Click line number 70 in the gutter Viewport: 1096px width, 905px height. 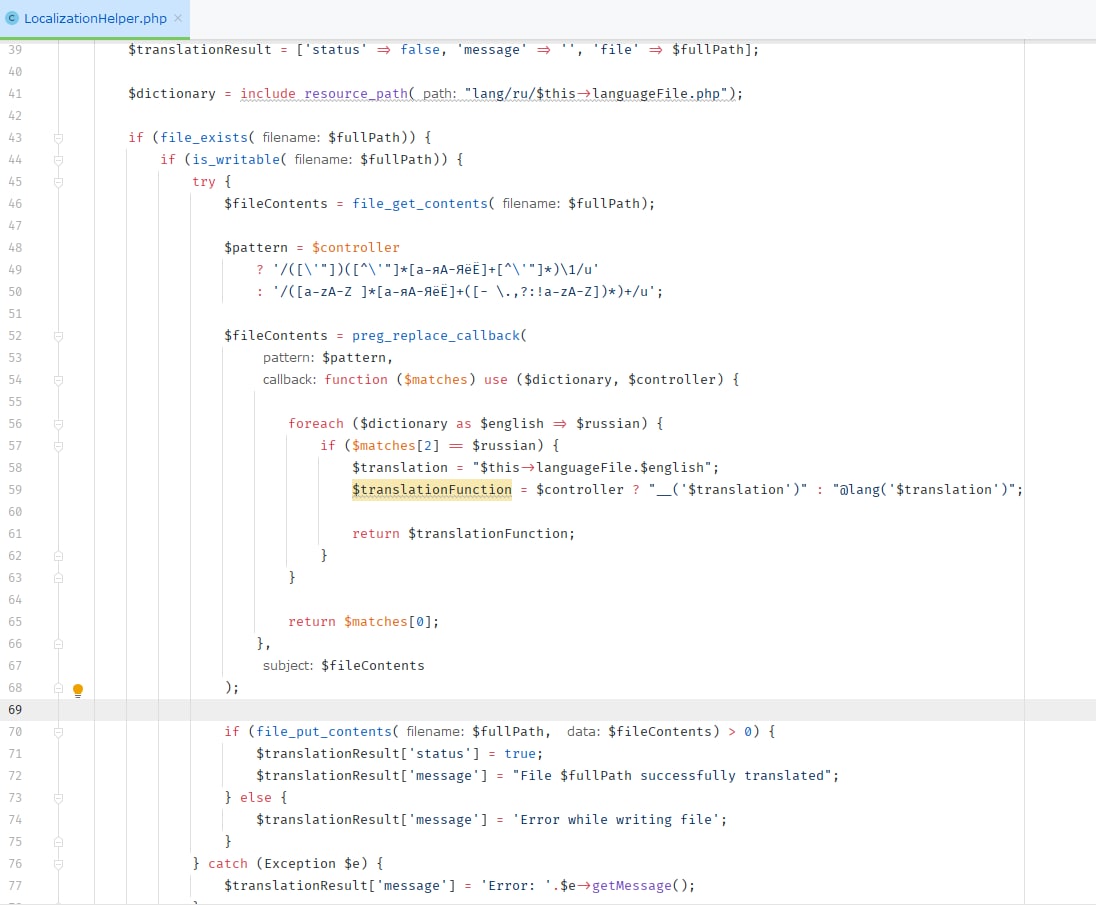(x=15, y=732)
